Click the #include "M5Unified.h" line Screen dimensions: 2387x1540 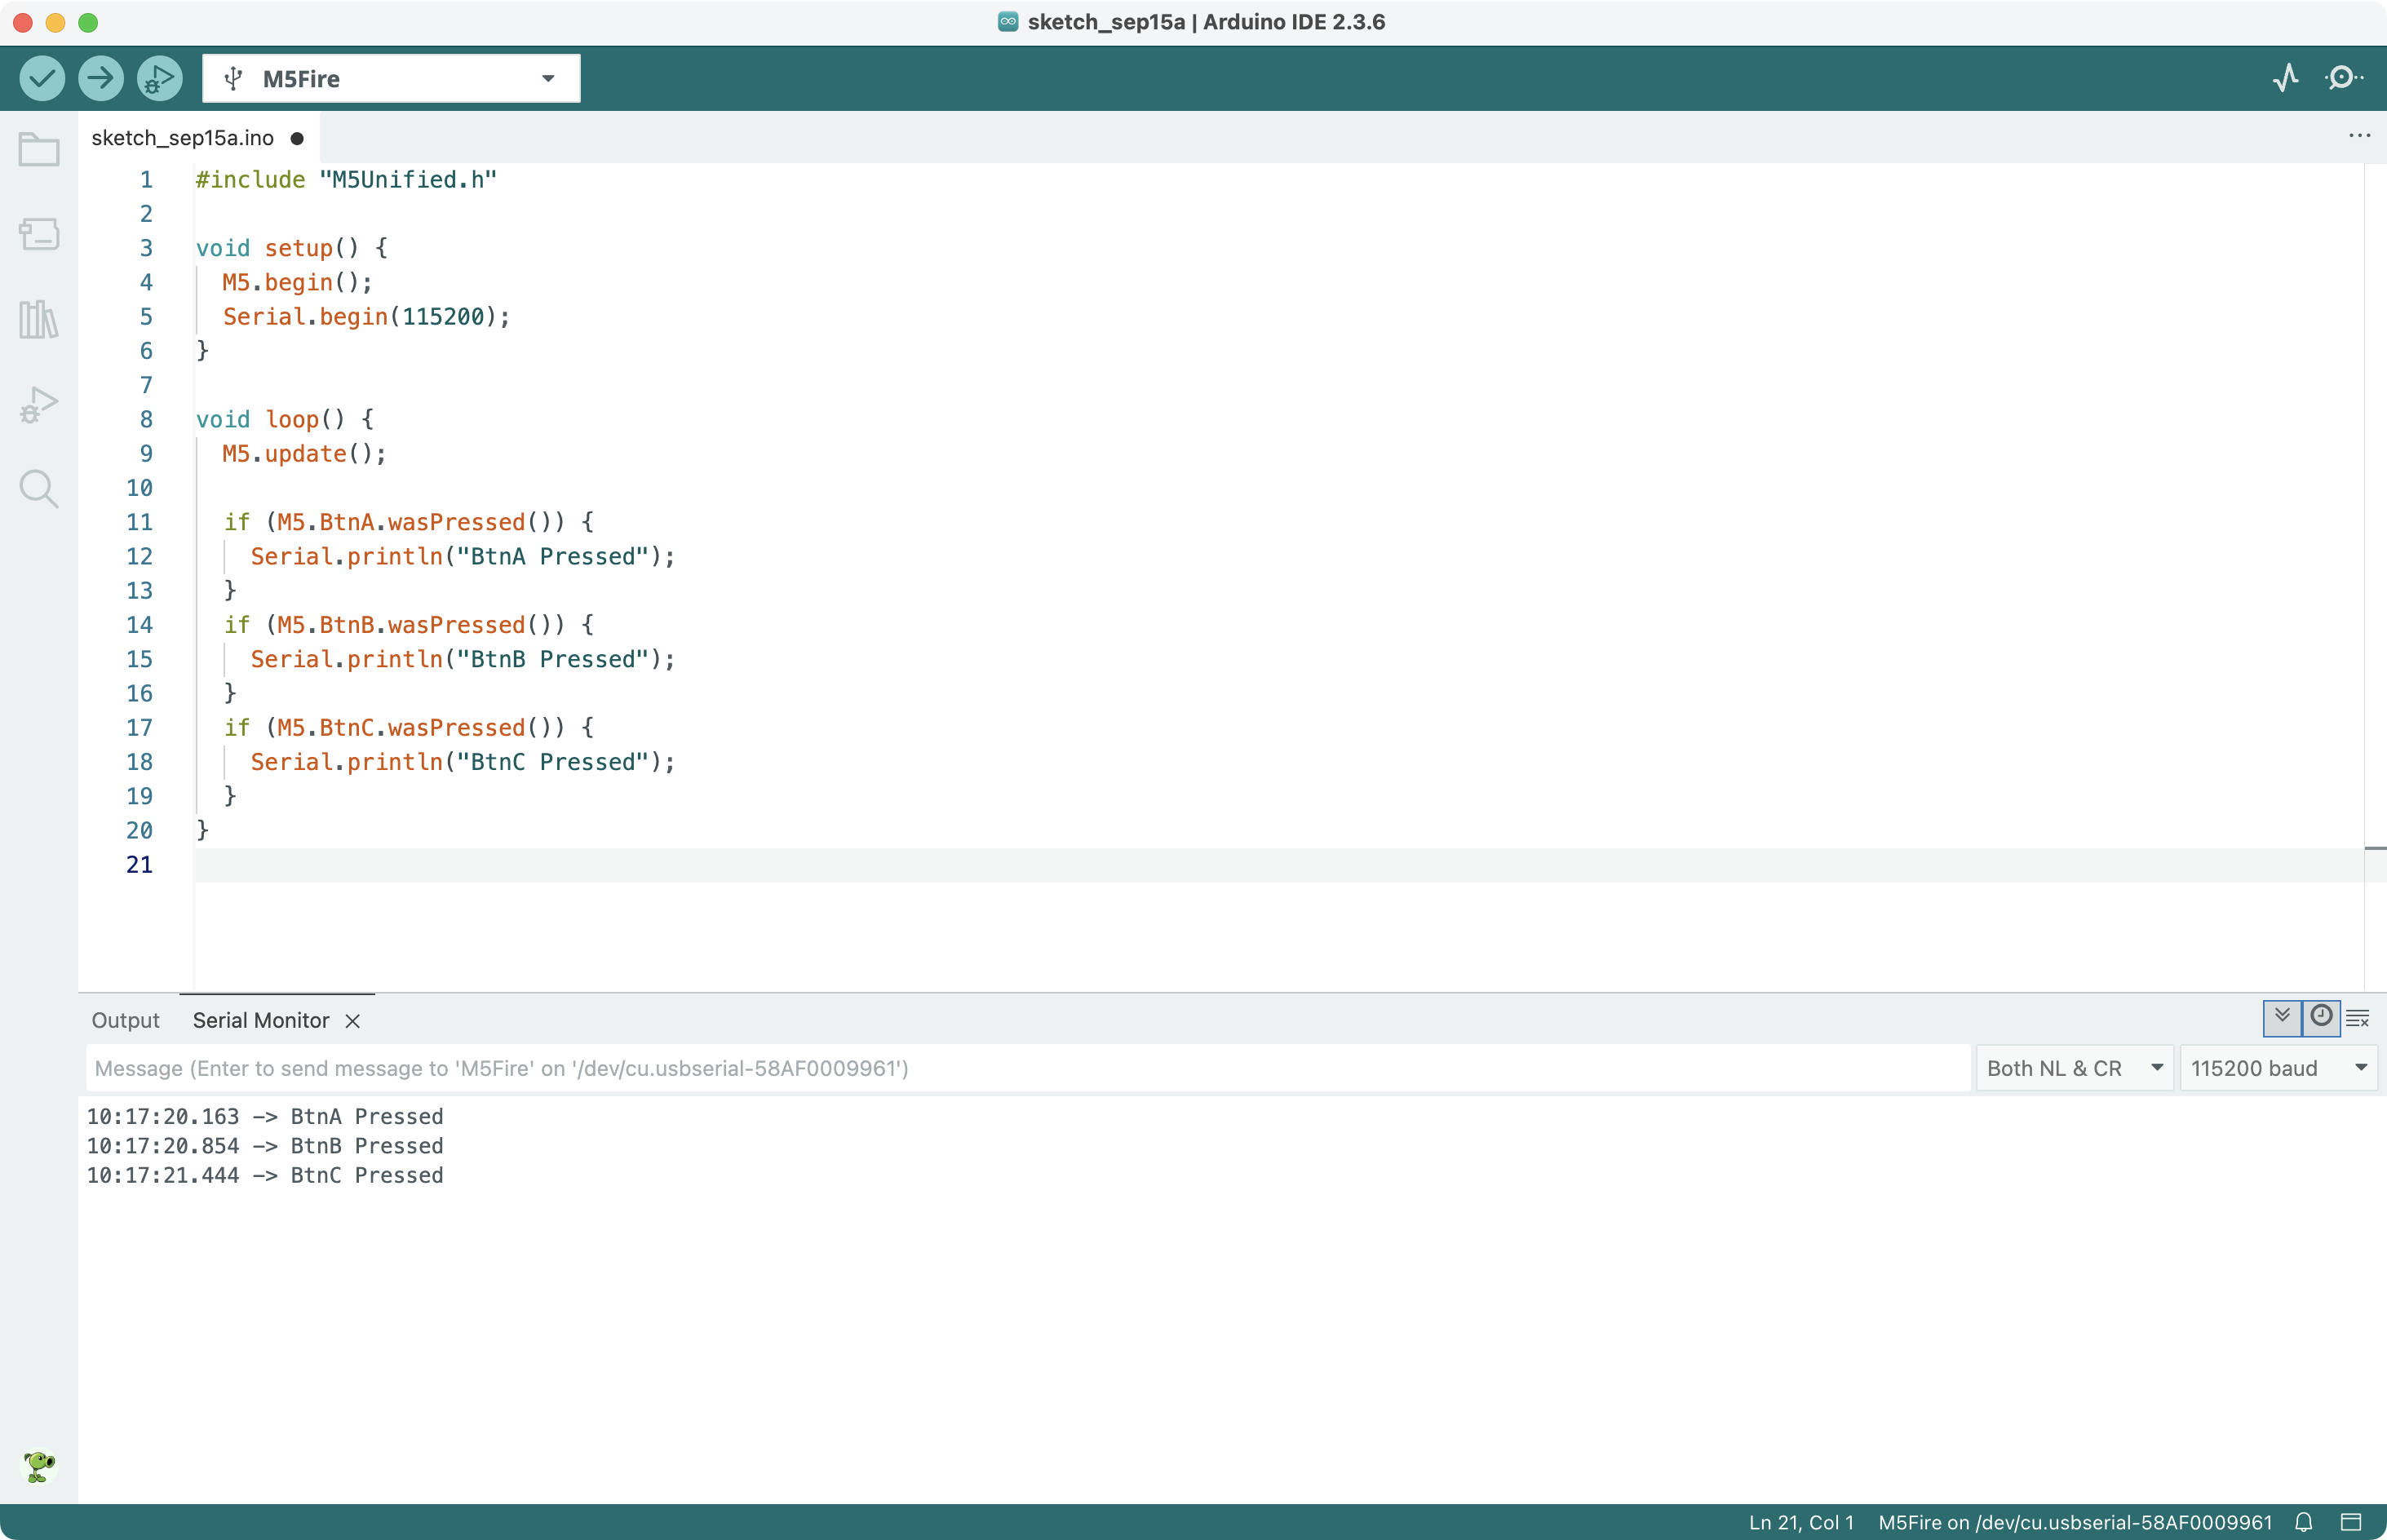point(346,180)
